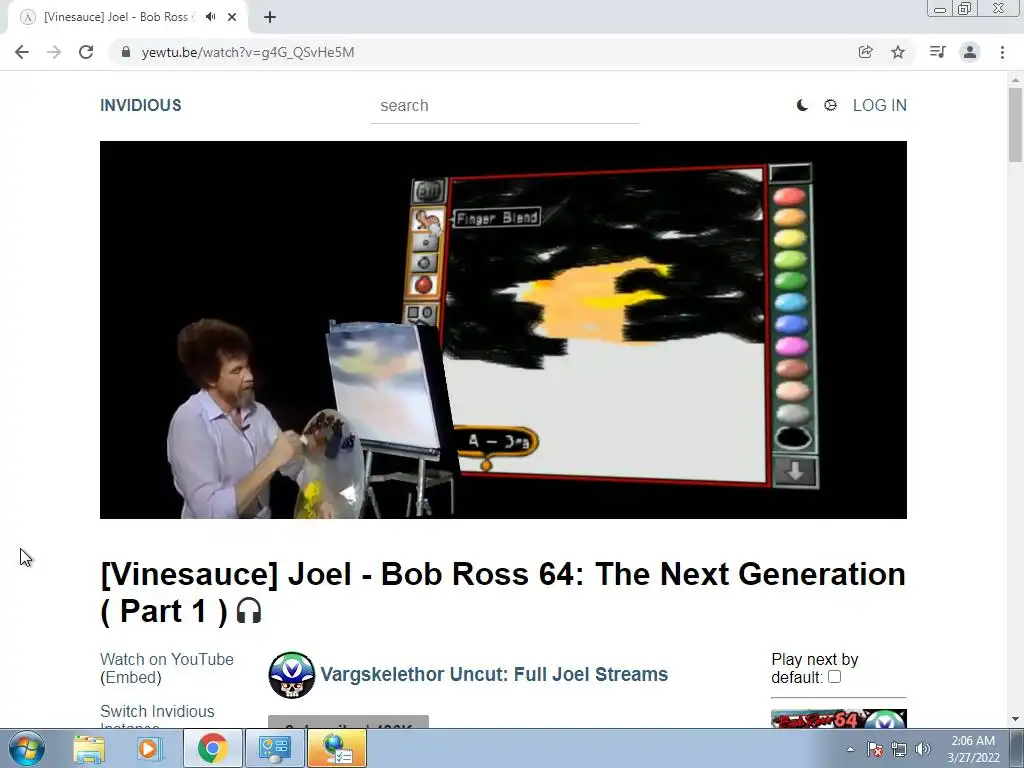The image size is (1024, 768).
Task: Show hidden tray icons arrow
Action: pos(850,749)
